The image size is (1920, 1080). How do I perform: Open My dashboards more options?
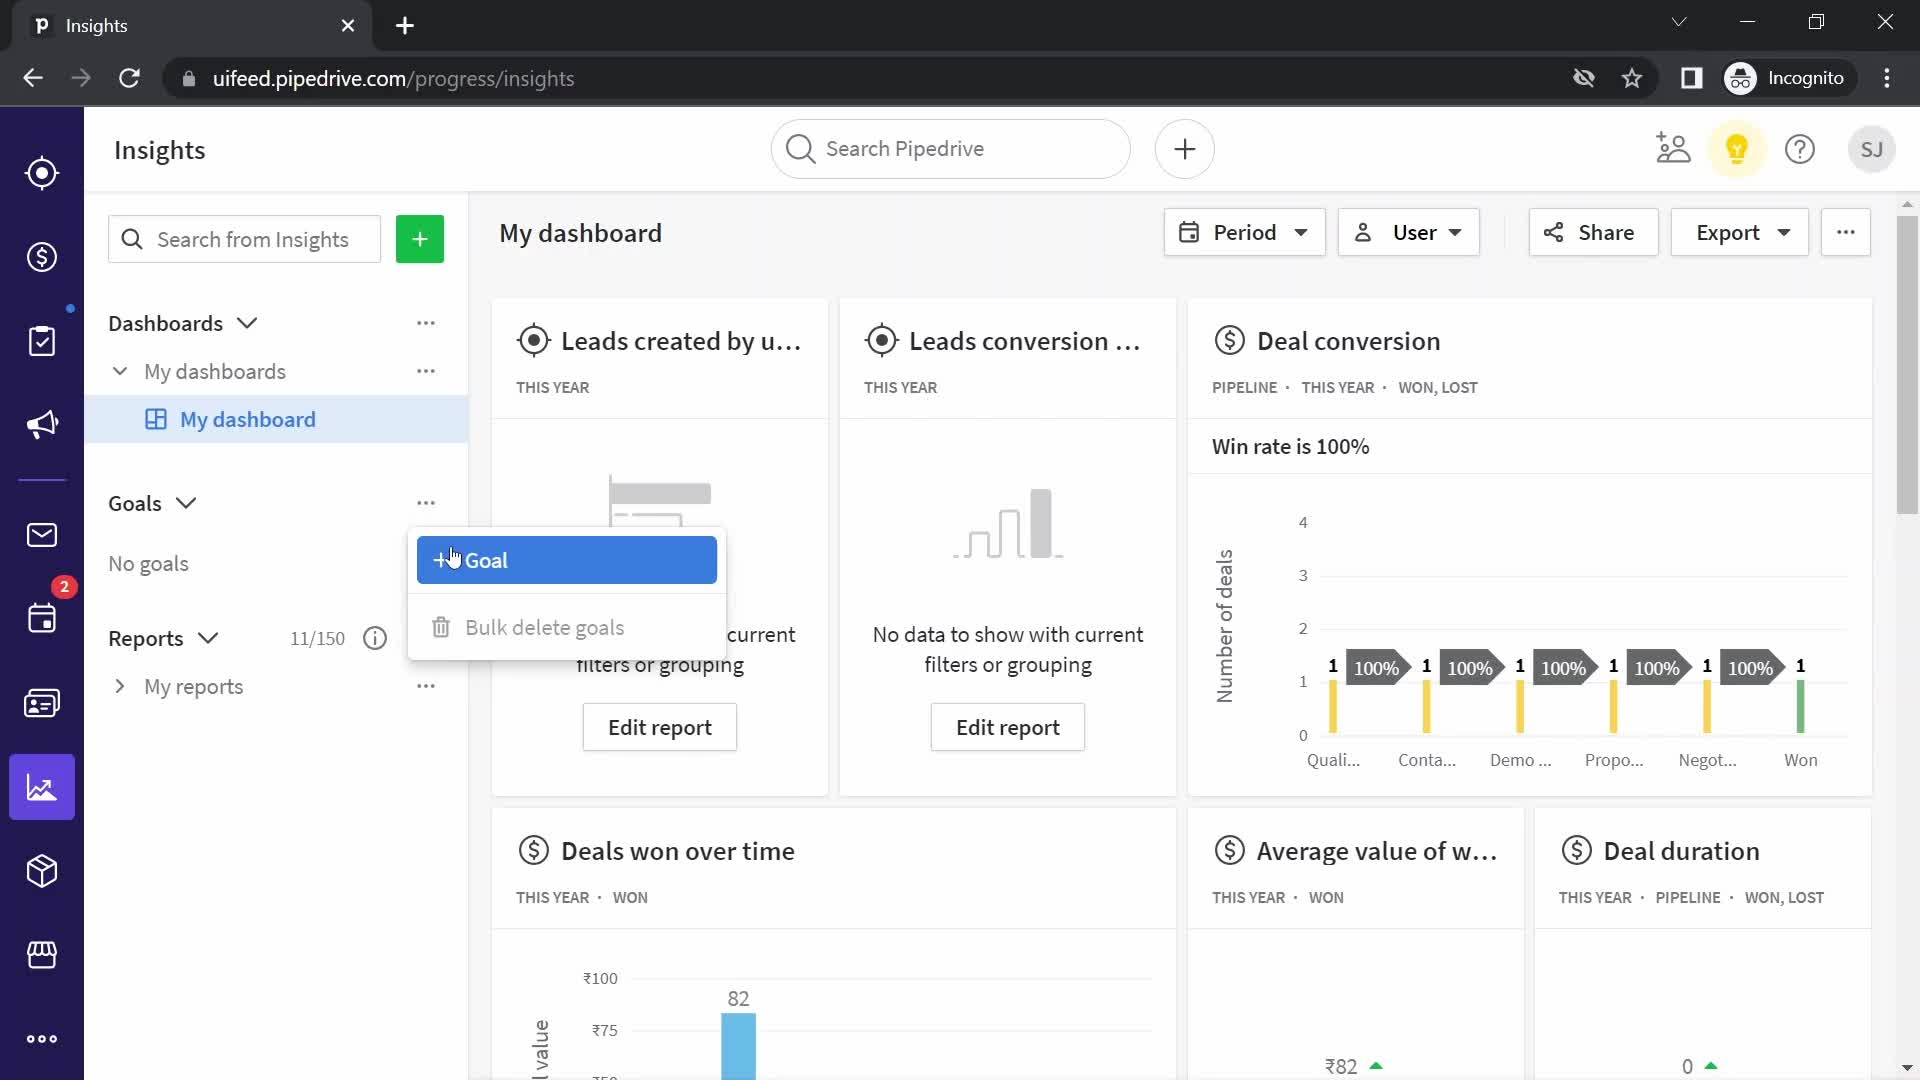click(426, 371)
